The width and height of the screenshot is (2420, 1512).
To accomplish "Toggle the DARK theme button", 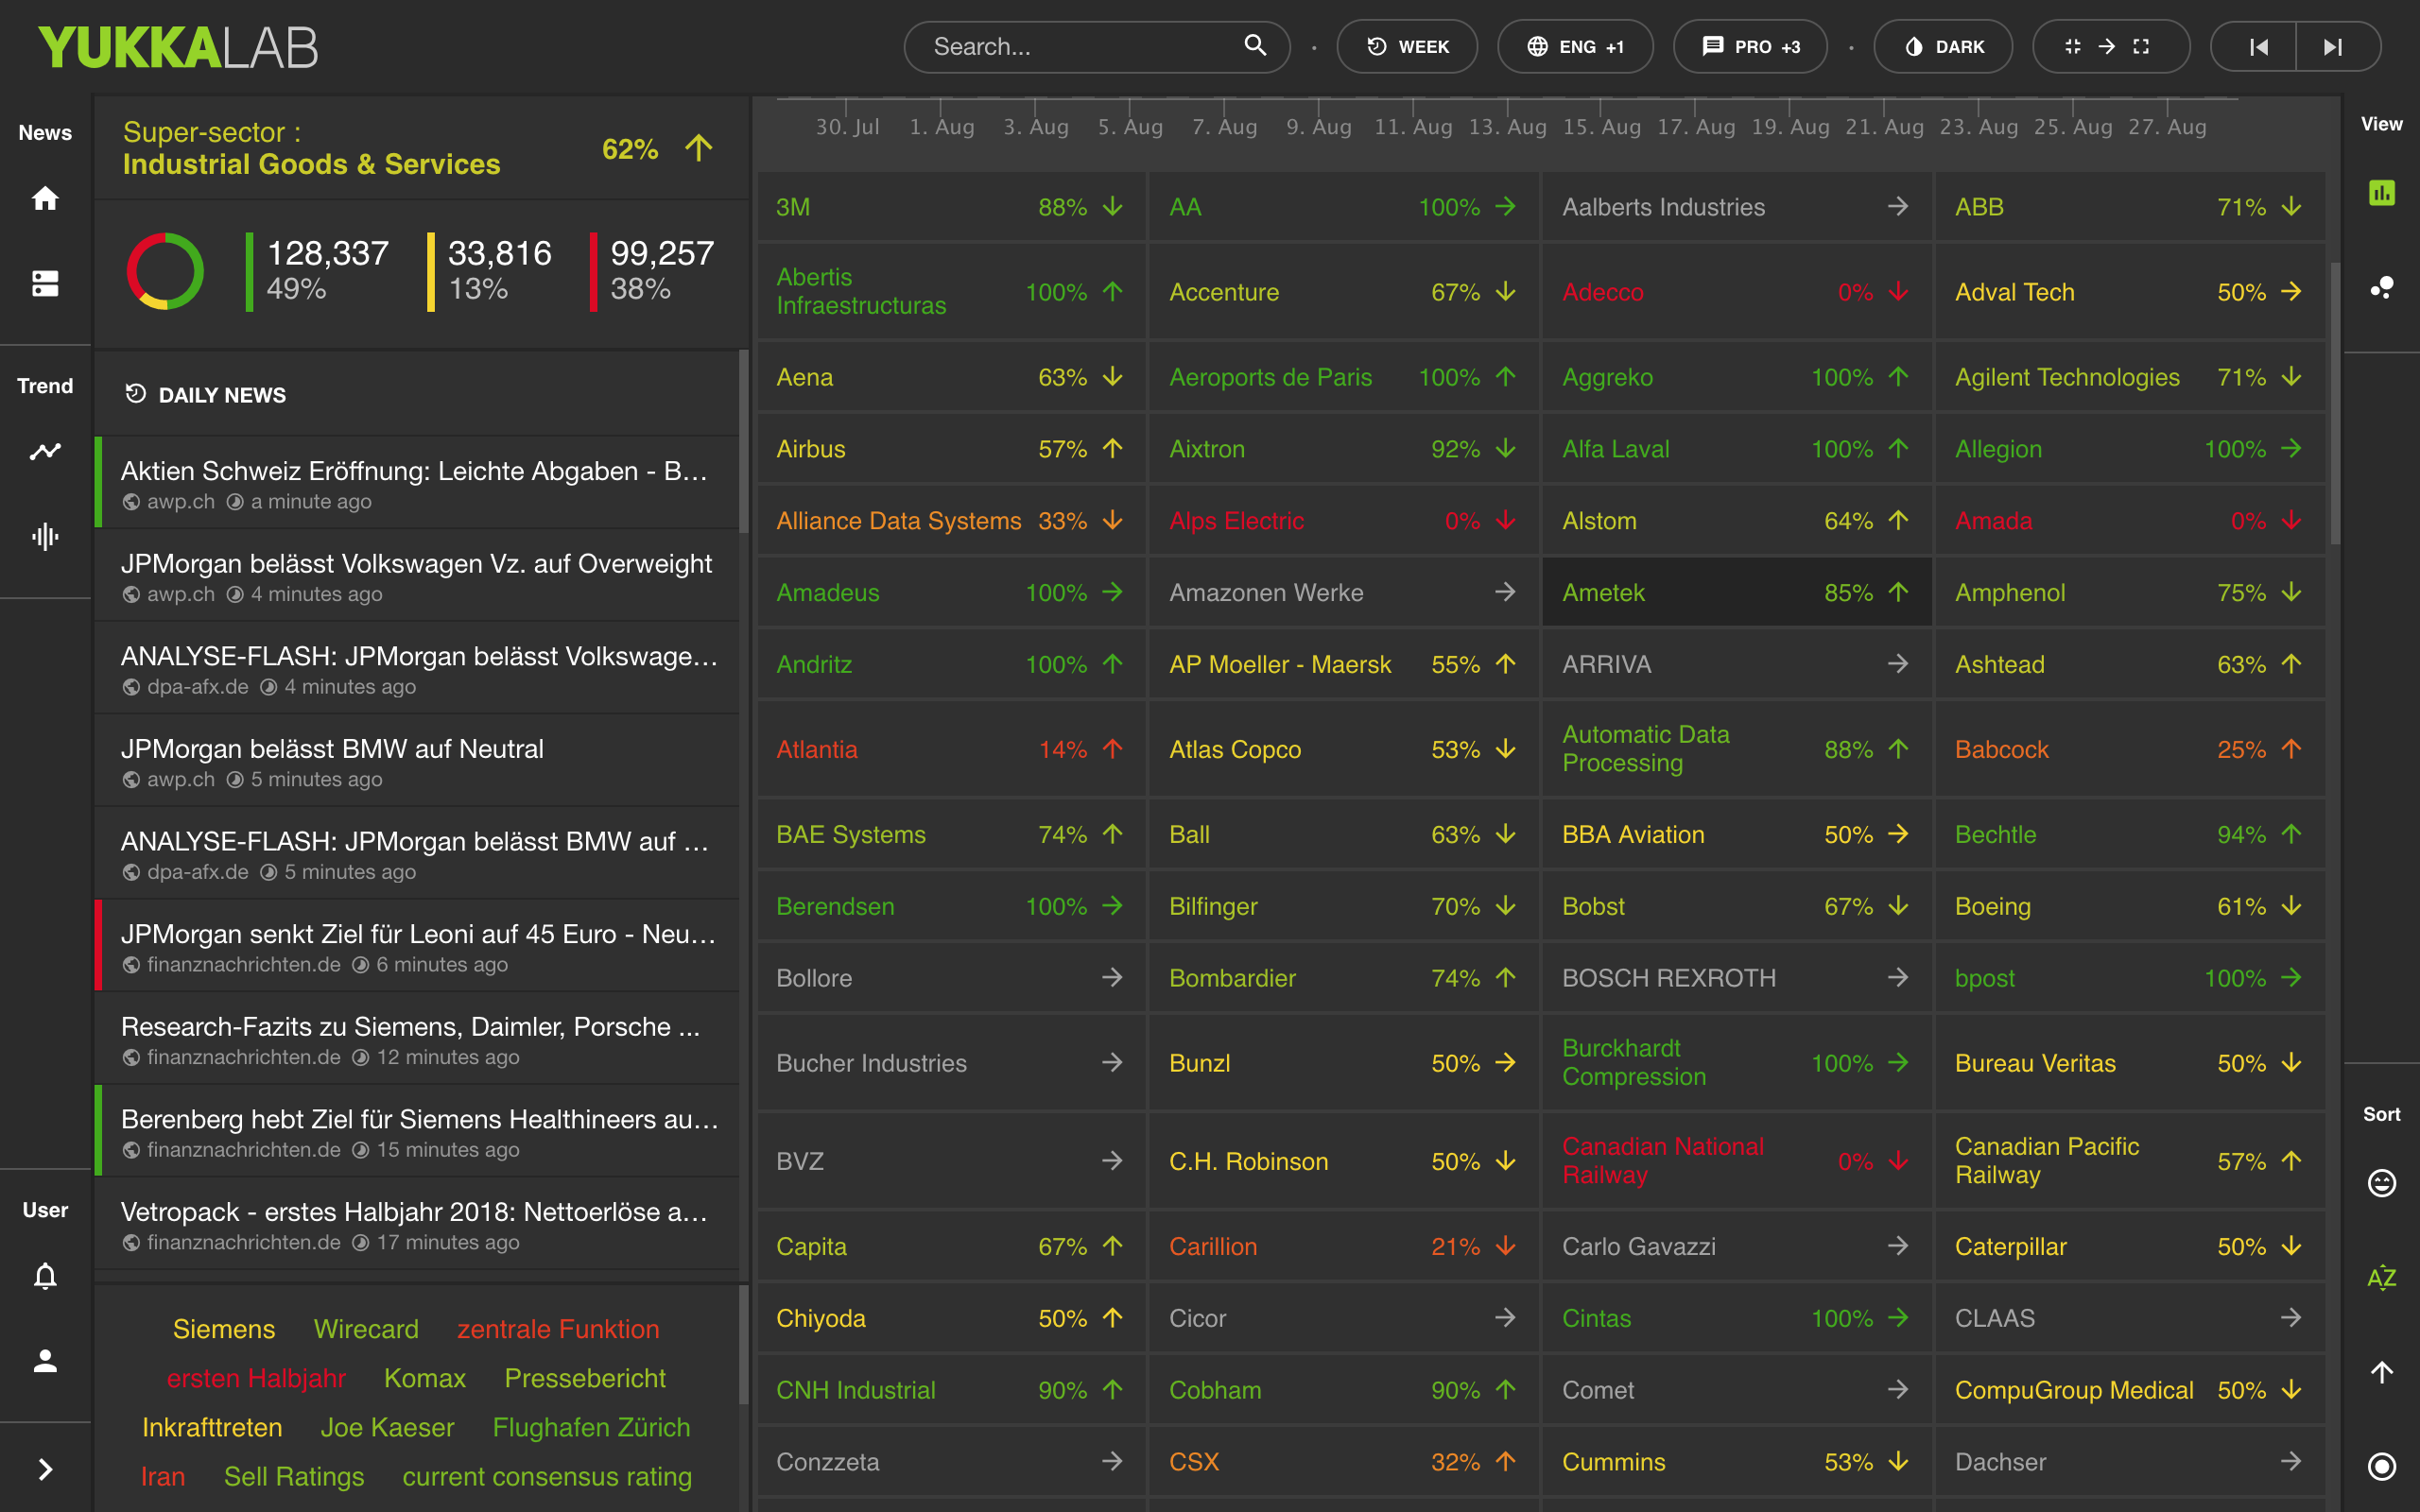I will pos(1943,46).
